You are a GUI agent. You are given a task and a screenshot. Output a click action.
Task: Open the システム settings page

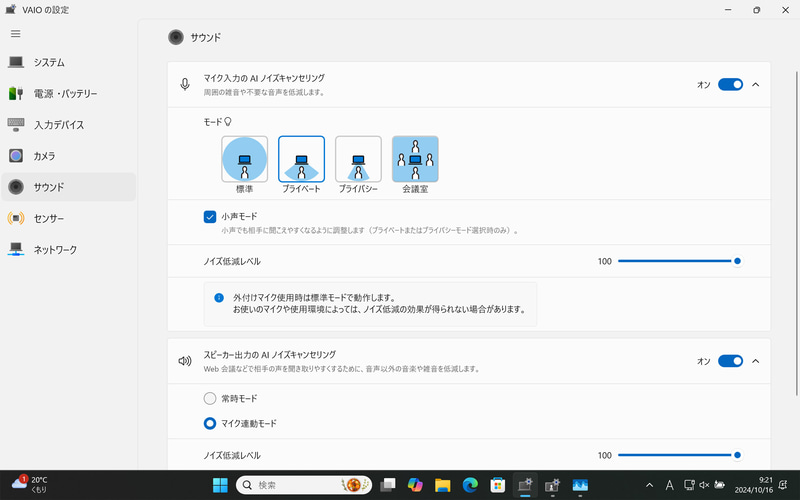point(68,62)
